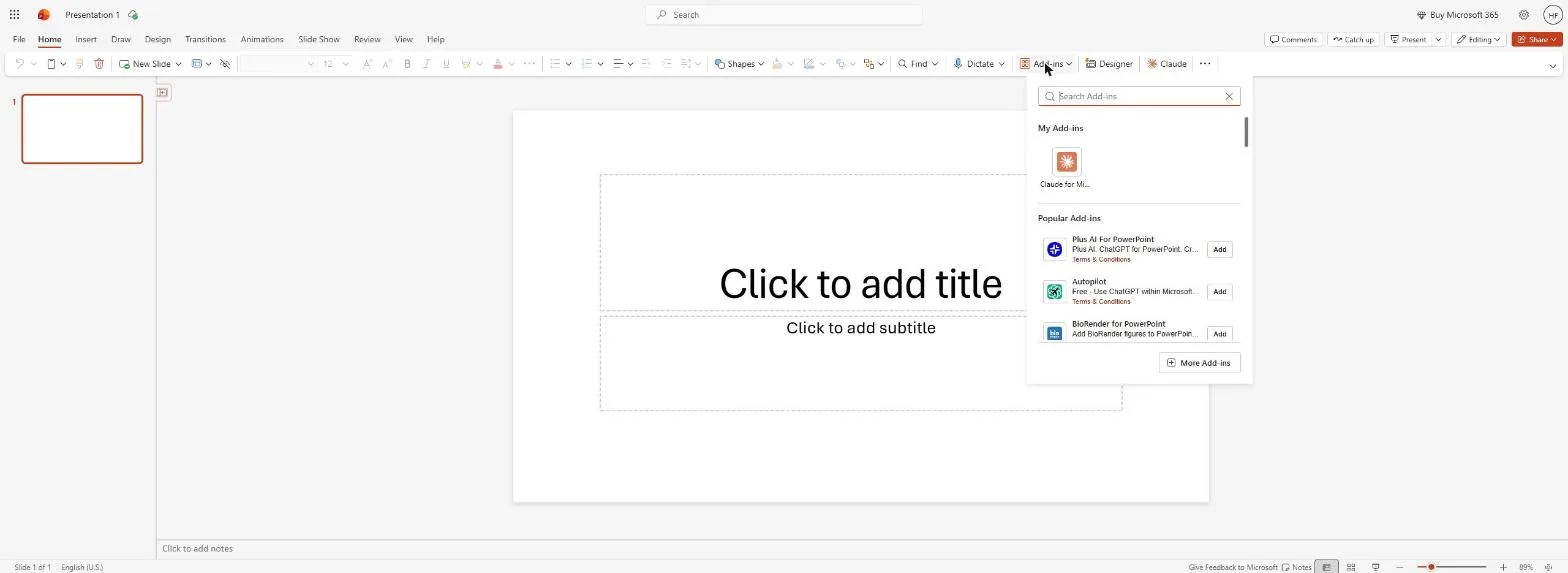Image resolution: width=1568 pixels, height=573 pixels.
Task: Open the font size dropdown
Action: coord(346,64)
